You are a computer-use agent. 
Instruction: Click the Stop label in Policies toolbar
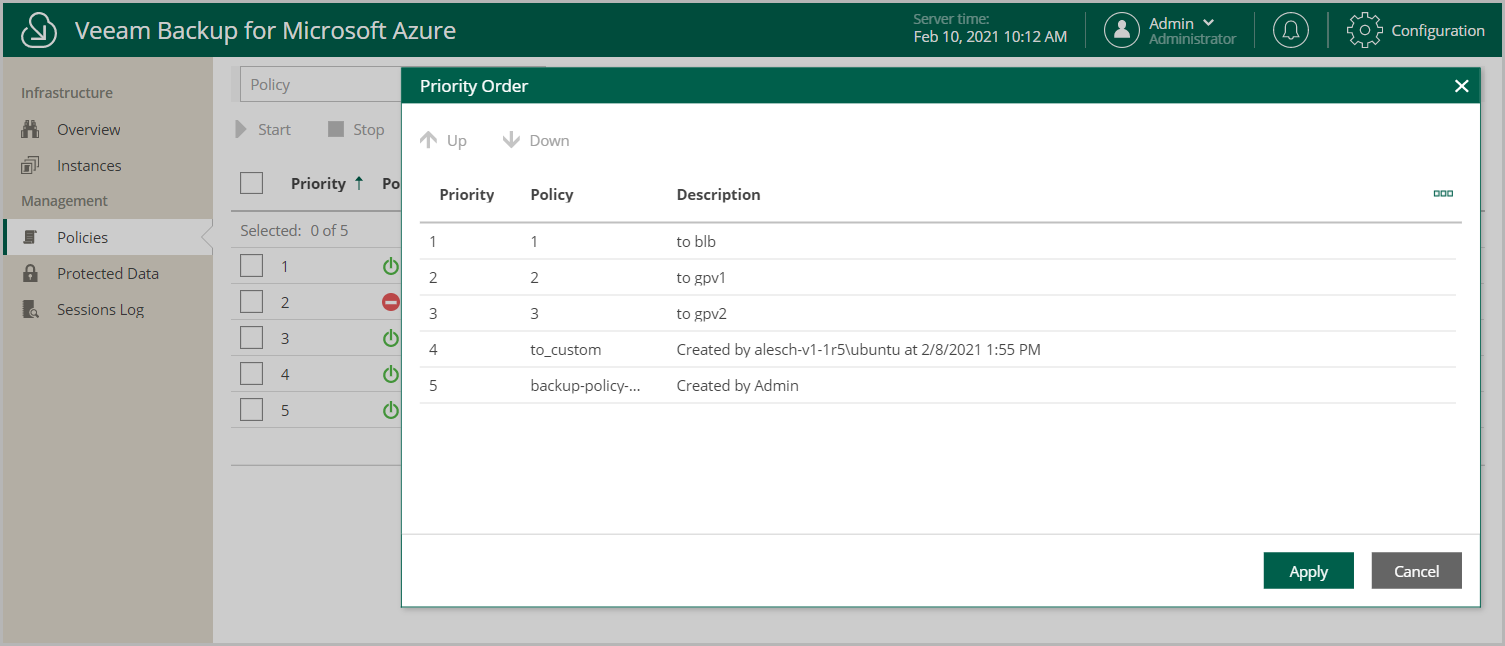tap(368, 130)
